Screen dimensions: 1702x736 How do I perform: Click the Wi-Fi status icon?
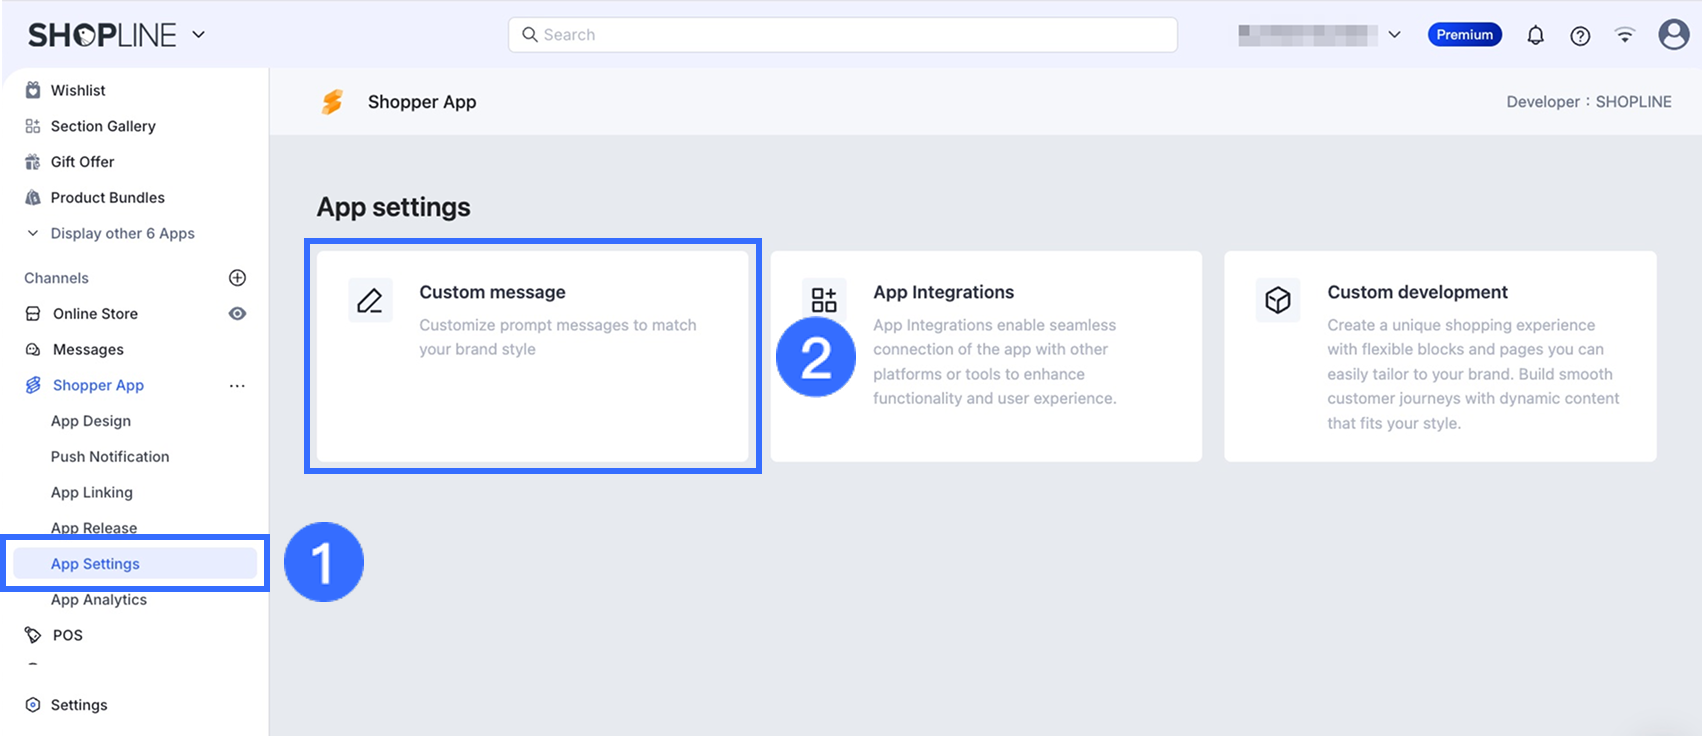coord(1625,35)
